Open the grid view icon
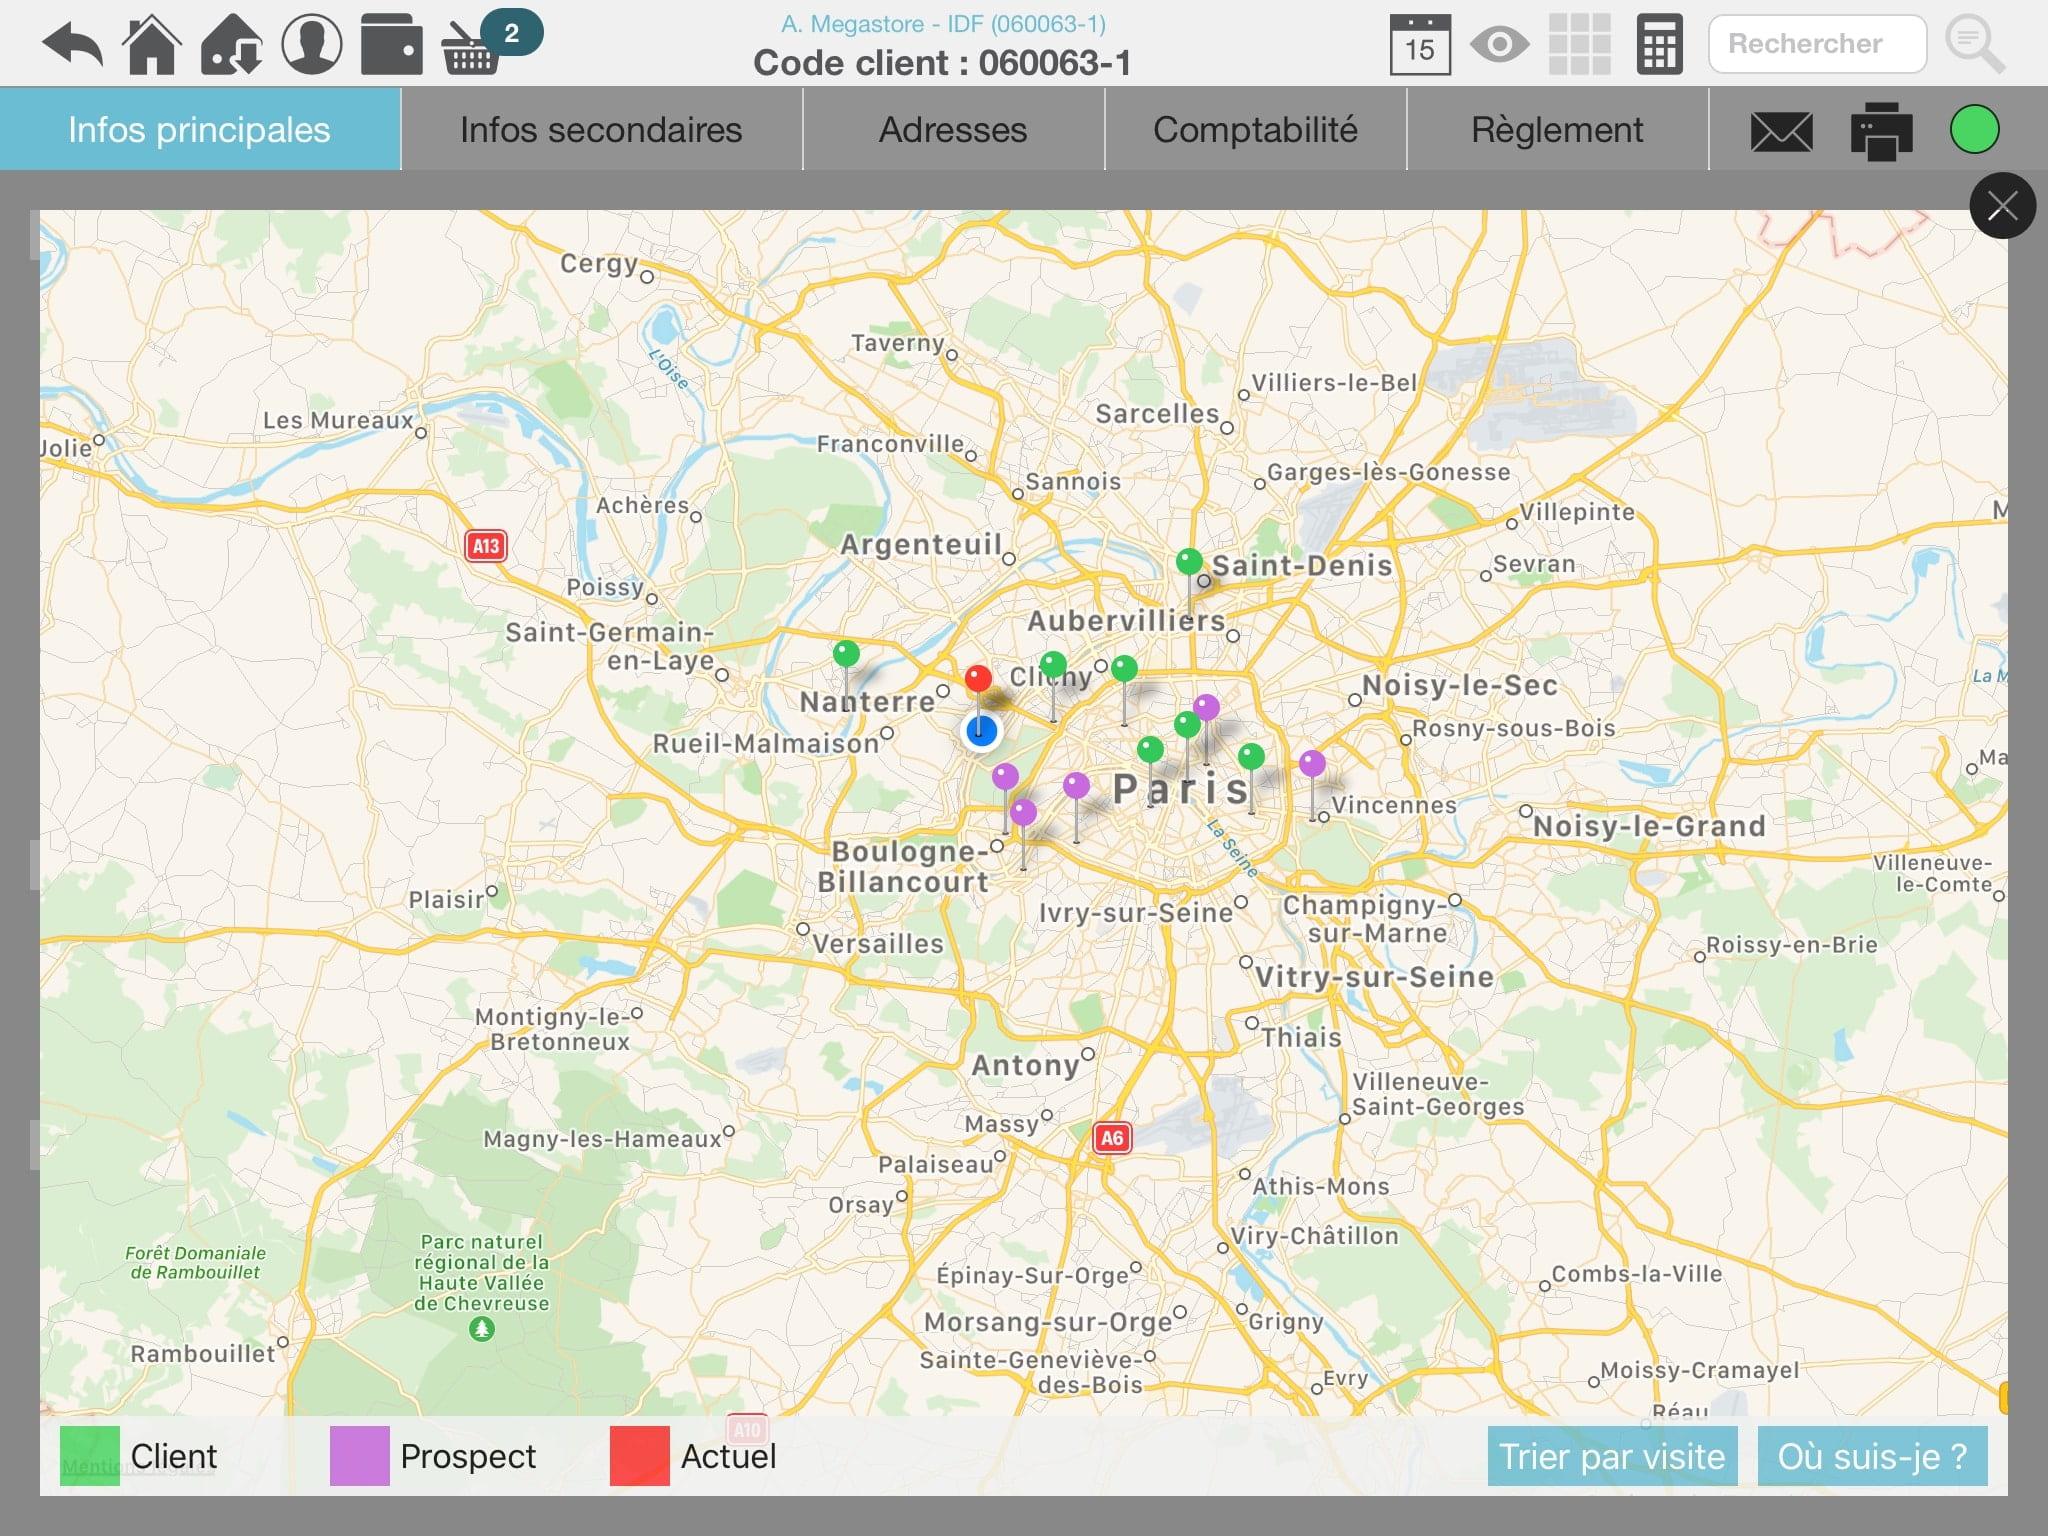The width and height of the screenshot is (2048, 1536). click(1579, 45)
